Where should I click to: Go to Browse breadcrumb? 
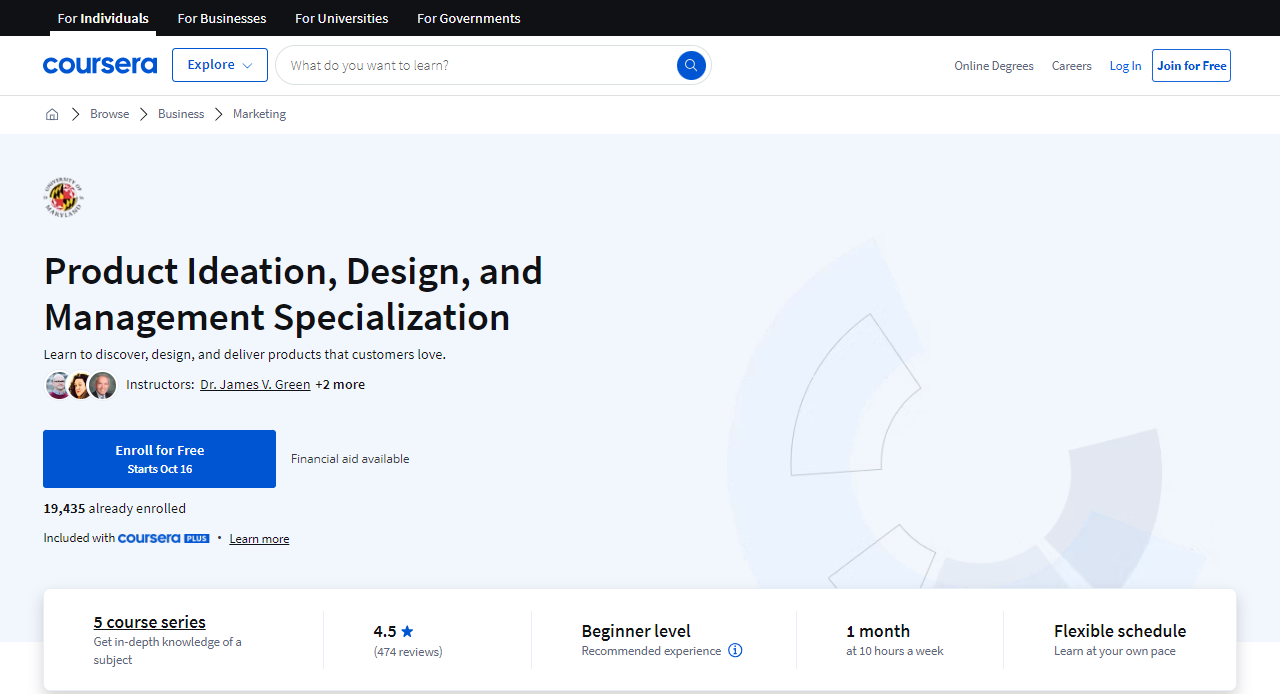point(110,114)
